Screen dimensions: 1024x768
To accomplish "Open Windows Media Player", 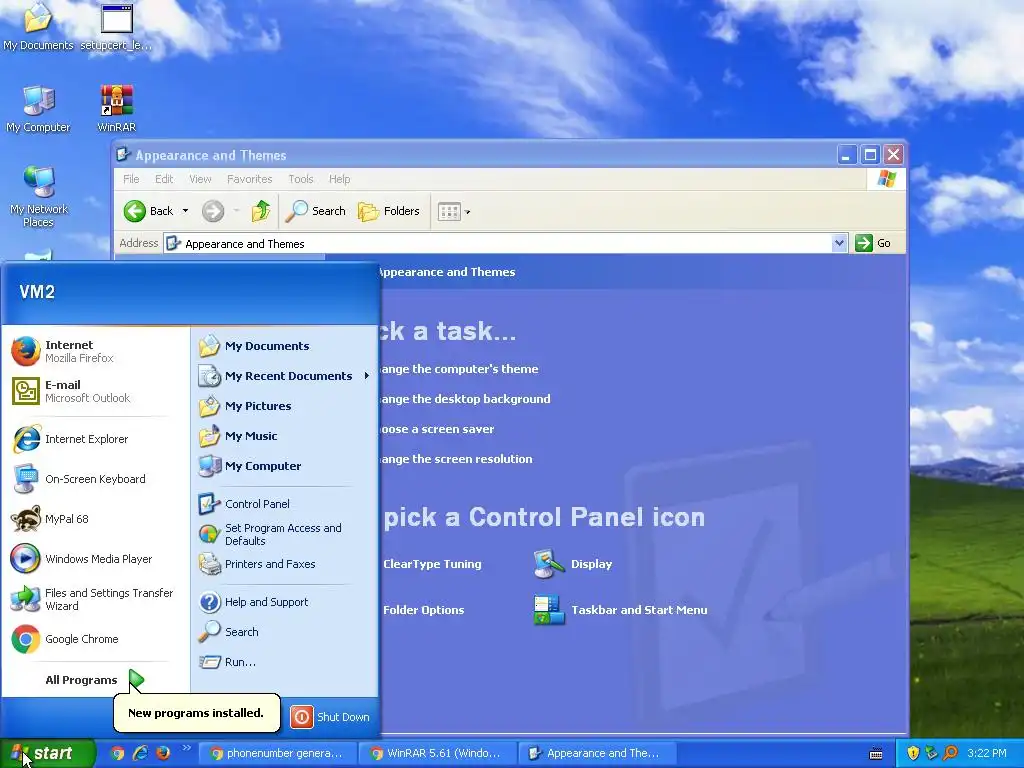I will point(95,559).
